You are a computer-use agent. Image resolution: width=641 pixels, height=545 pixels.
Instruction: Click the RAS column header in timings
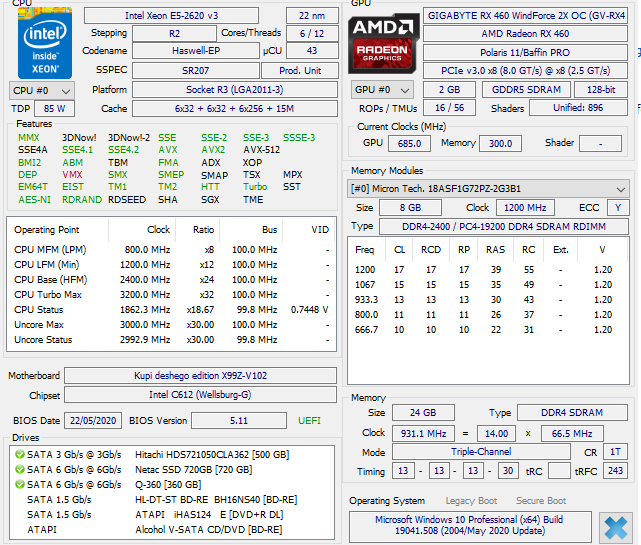[x=495, y=250]
